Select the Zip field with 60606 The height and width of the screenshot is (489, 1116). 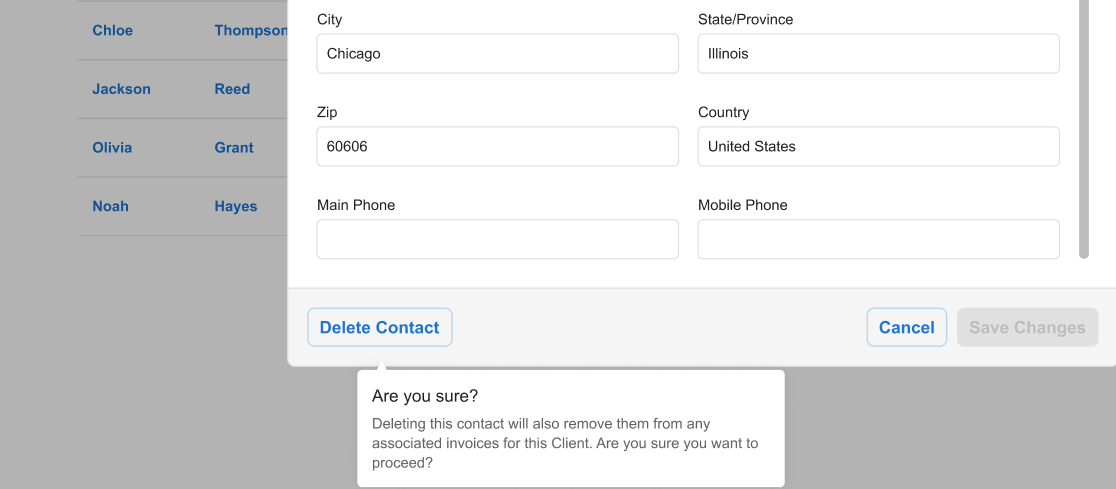[497, 146]
